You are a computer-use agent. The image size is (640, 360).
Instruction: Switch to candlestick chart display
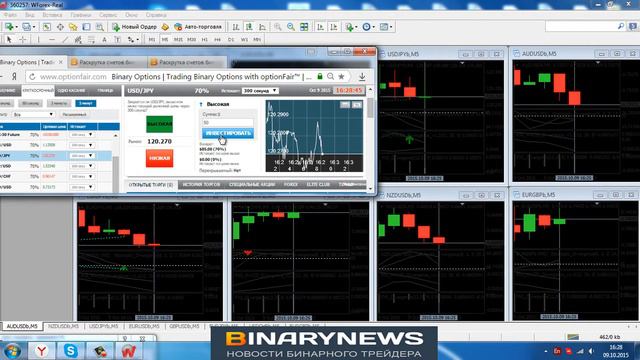pyautogui.click(x=249, y=27)
